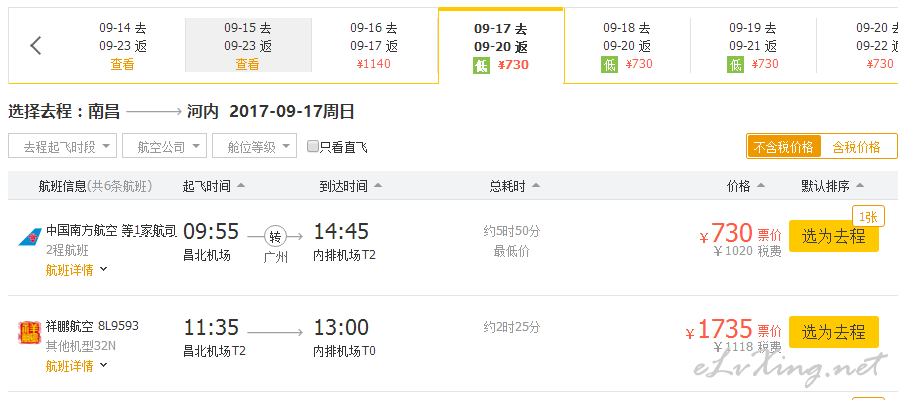The image size is (898, 400).
Task: Go to previous dates with left arrow
Action: [36, 45]
